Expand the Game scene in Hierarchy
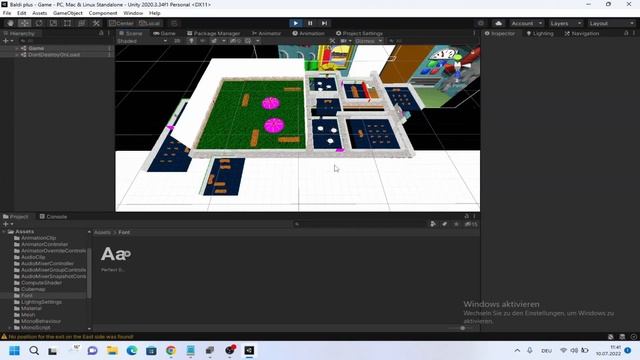This screenshot has width=640, height=360. pos(17,48)
